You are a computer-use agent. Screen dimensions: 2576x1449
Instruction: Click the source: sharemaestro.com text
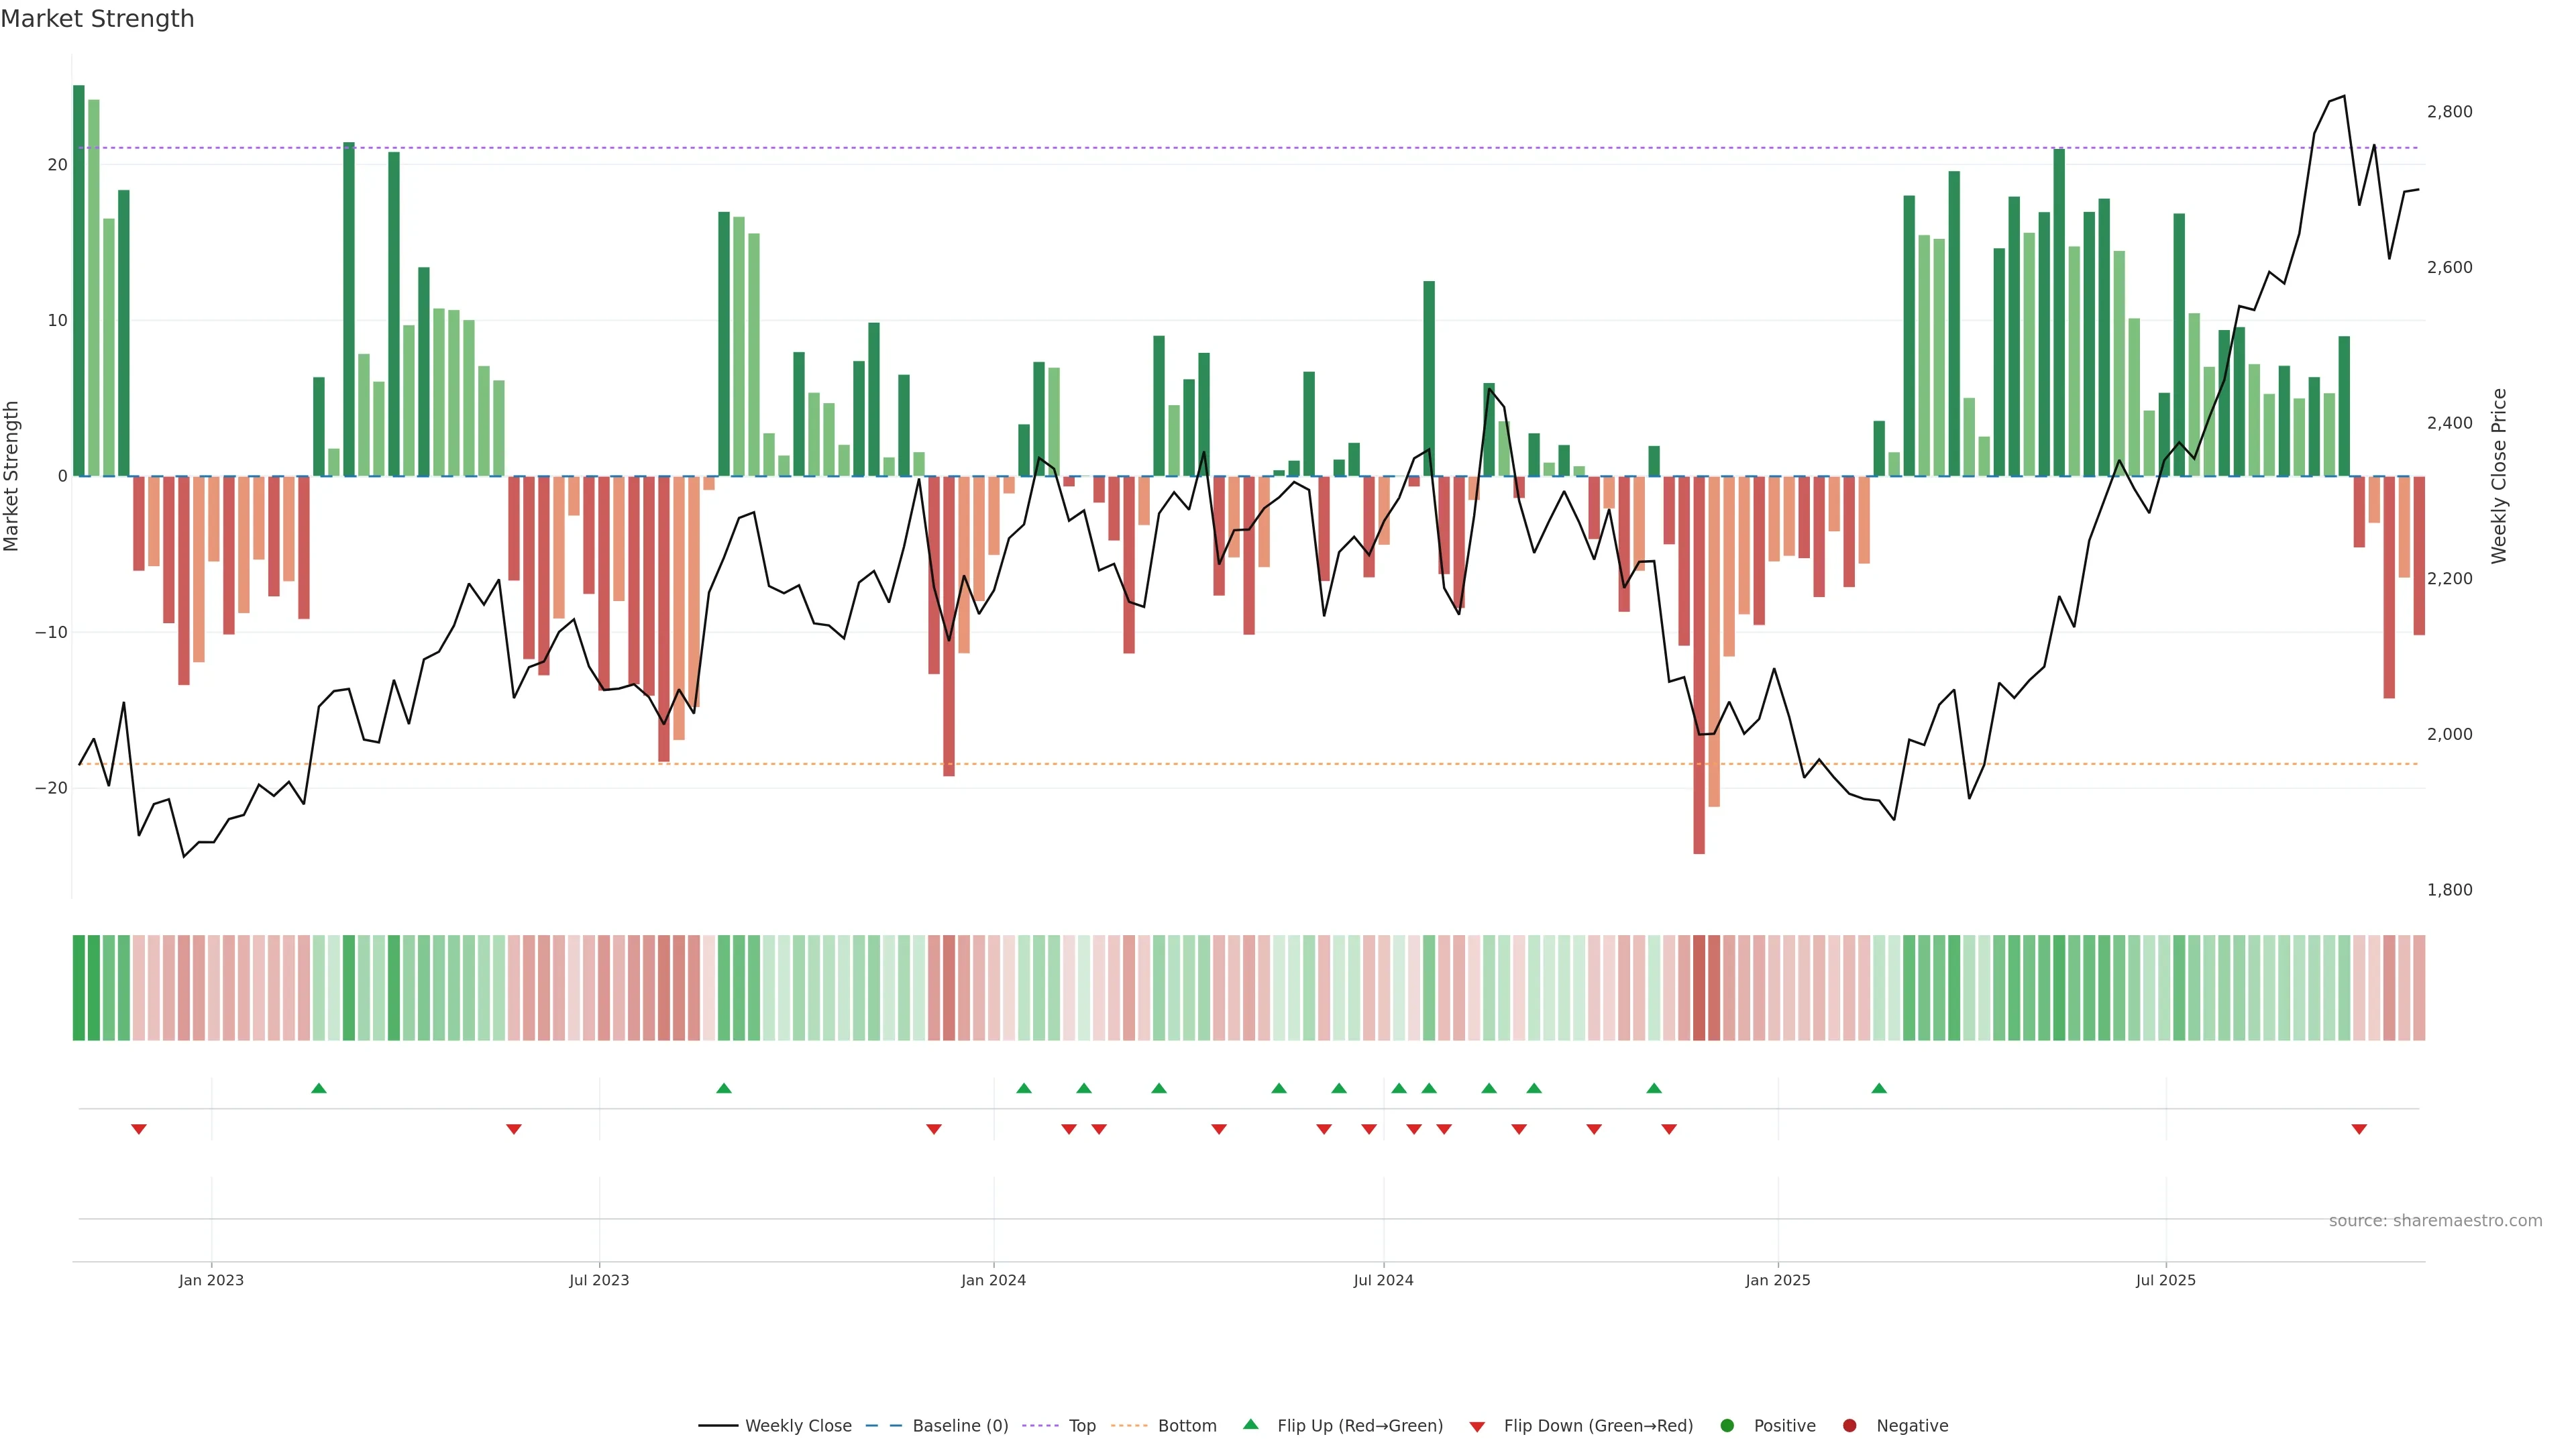[x=2435, y=1221]
